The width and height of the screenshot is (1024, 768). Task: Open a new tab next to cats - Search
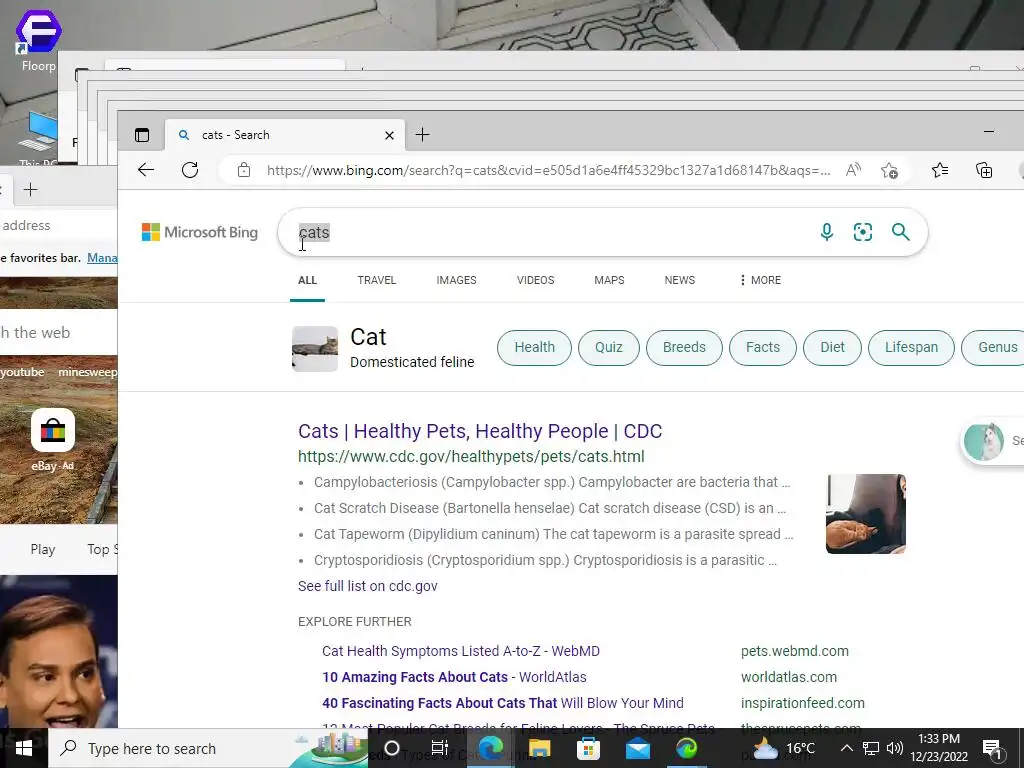tap(423, 135)
